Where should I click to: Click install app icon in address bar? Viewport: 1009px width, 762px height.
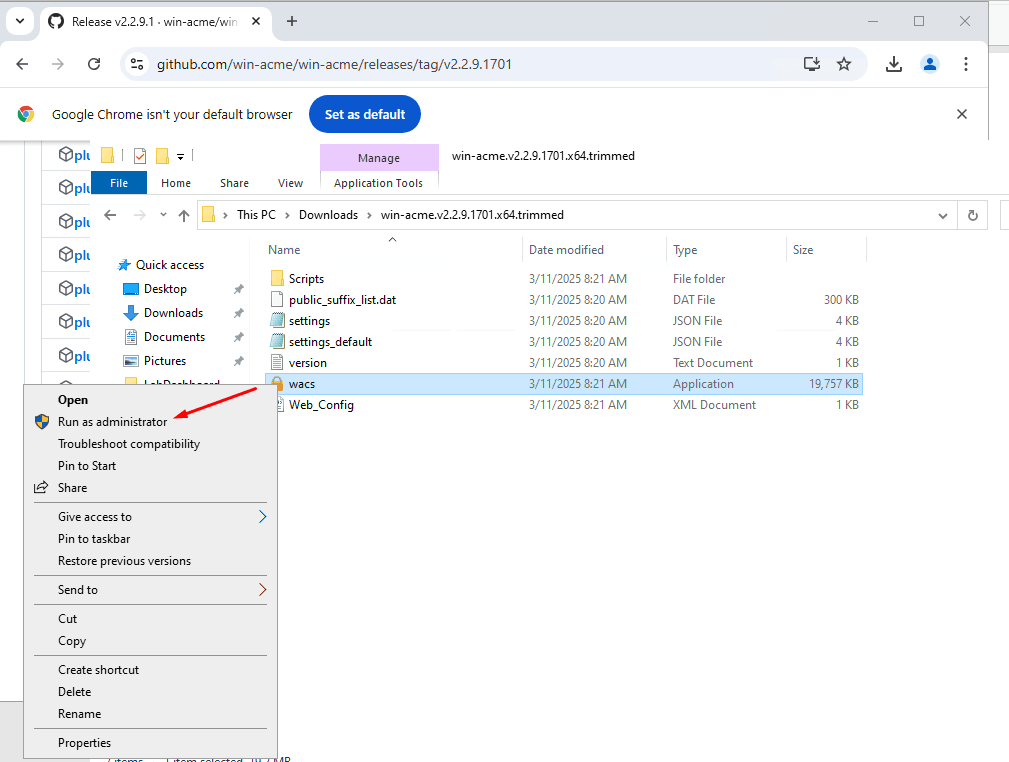(812, 64)
